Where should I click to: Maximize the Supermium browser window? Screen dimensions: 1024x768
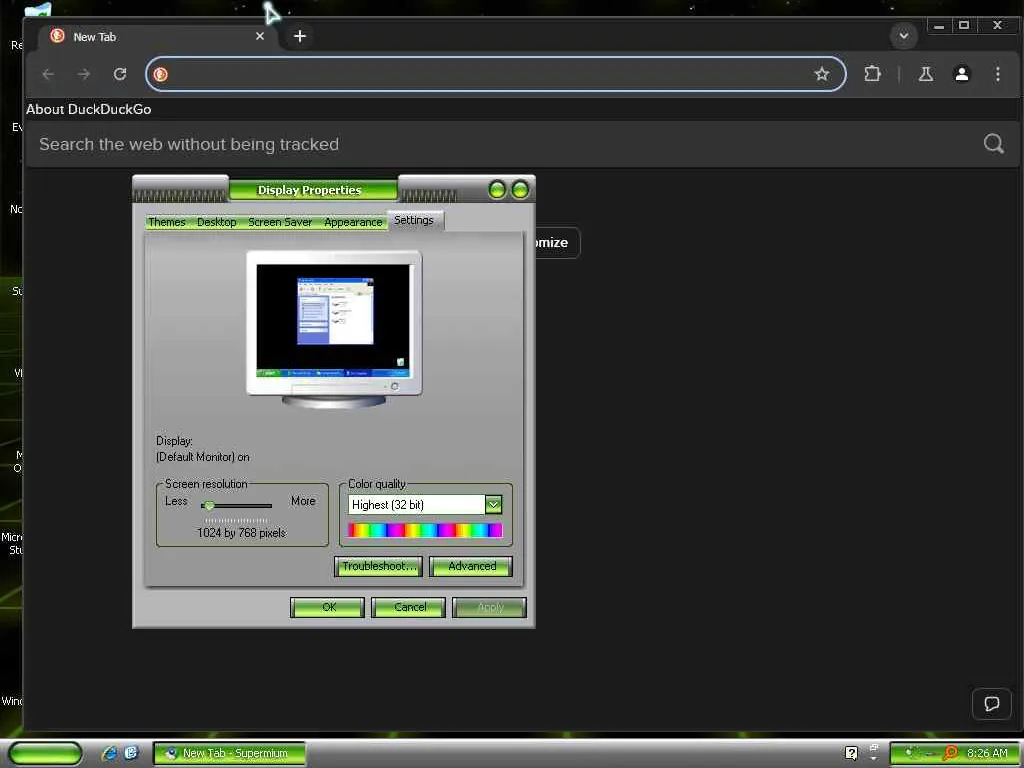[964, 26]
